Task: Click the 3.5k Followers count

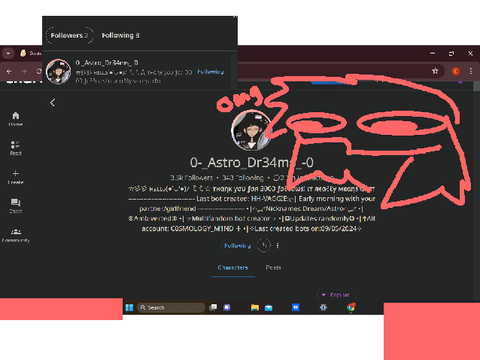Action: pos(192,178)
